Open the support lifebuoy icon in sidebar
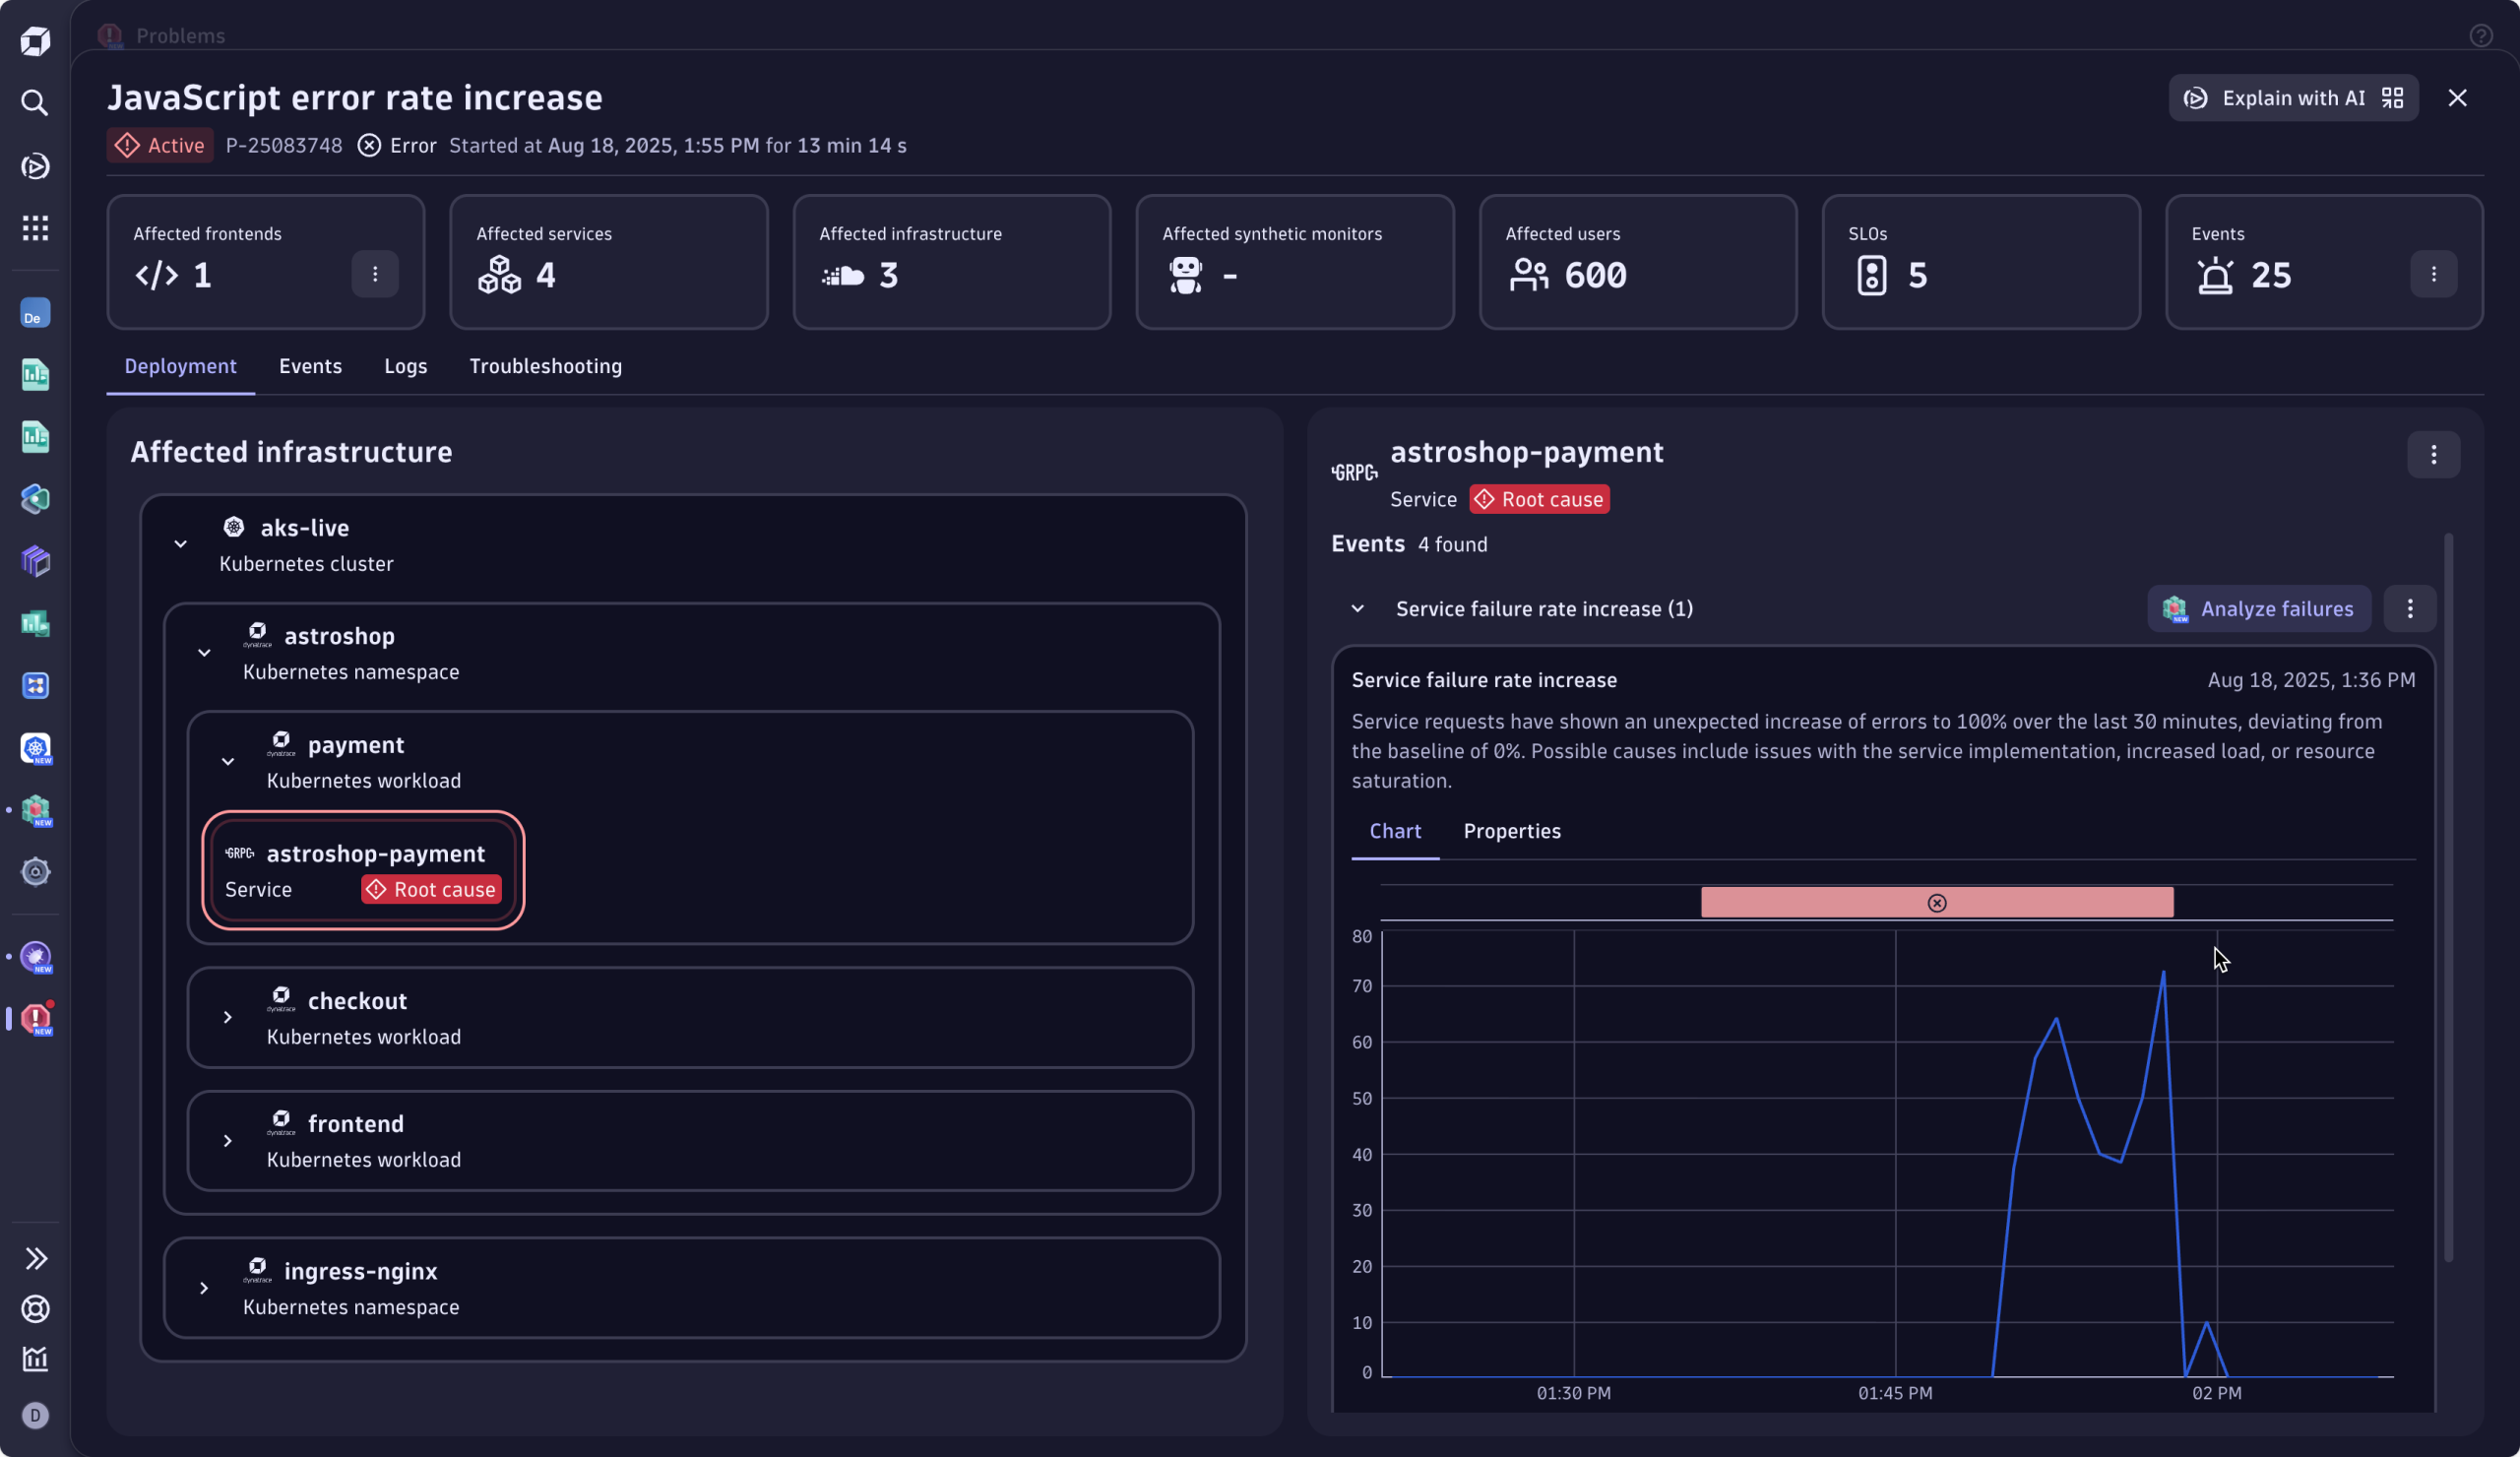This screenshot has width=2520, height=1457. pyautogui.click(x=35, y=1308)
